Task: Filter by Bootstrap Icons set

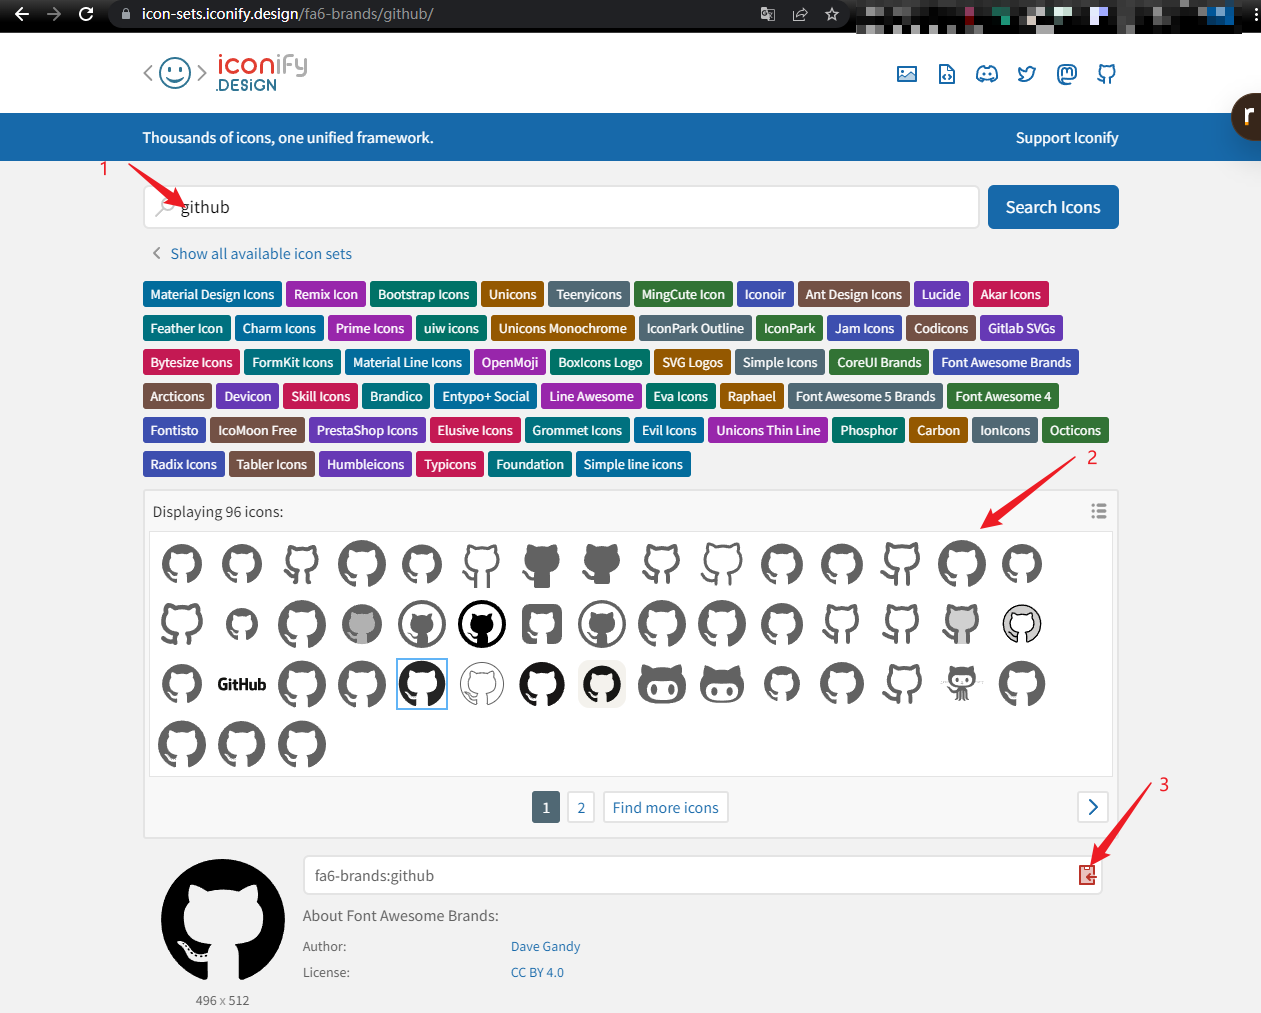Action: (423, 294)
